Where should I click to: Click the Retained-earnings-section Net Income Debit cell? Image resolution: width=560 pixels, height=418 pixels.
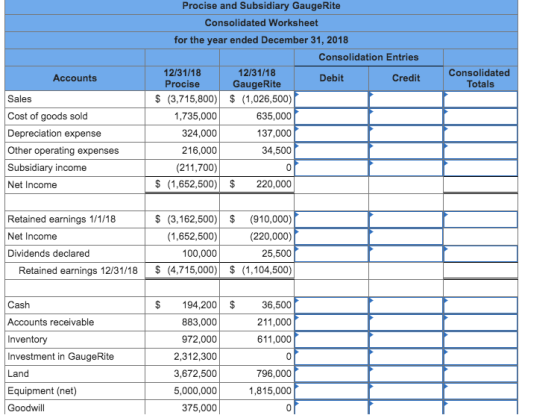tap(331, 237)
